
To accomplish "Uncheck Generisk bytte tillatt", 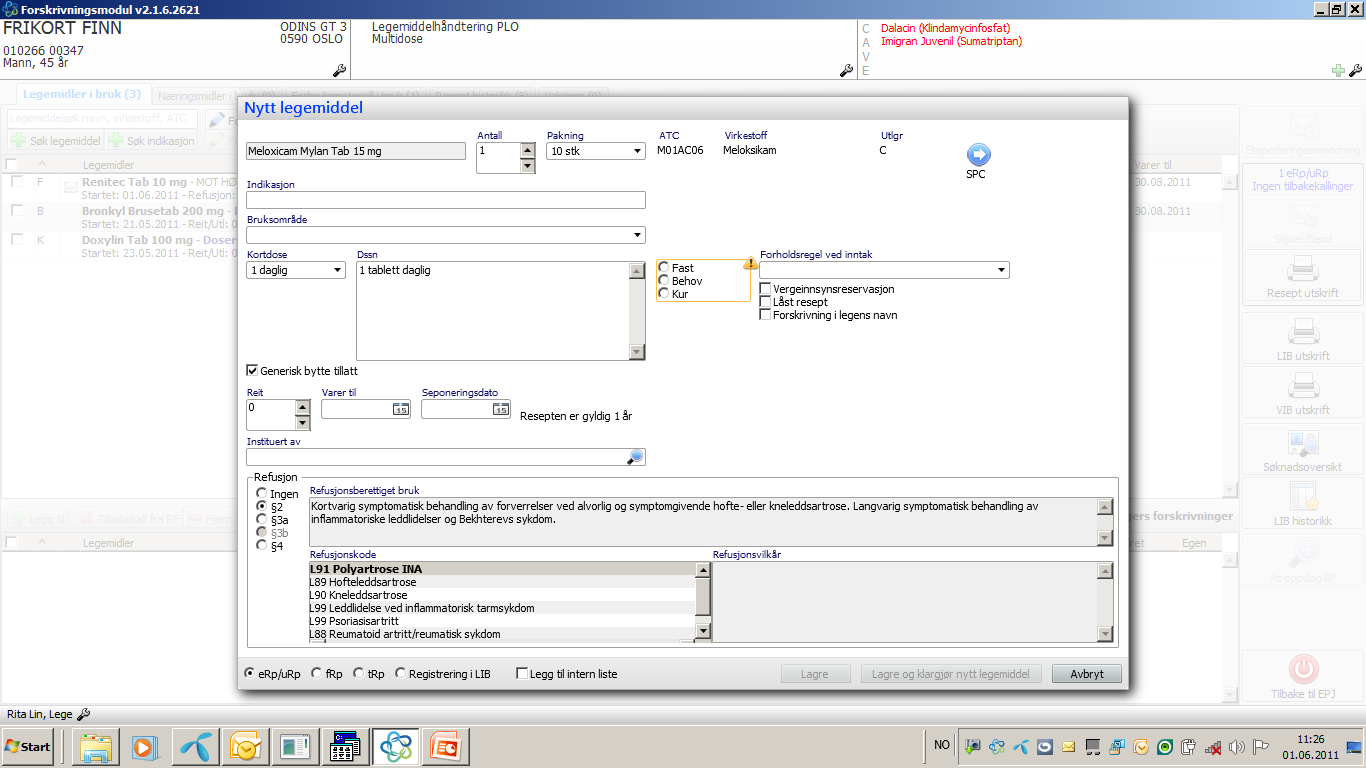I will click(252, 371).
